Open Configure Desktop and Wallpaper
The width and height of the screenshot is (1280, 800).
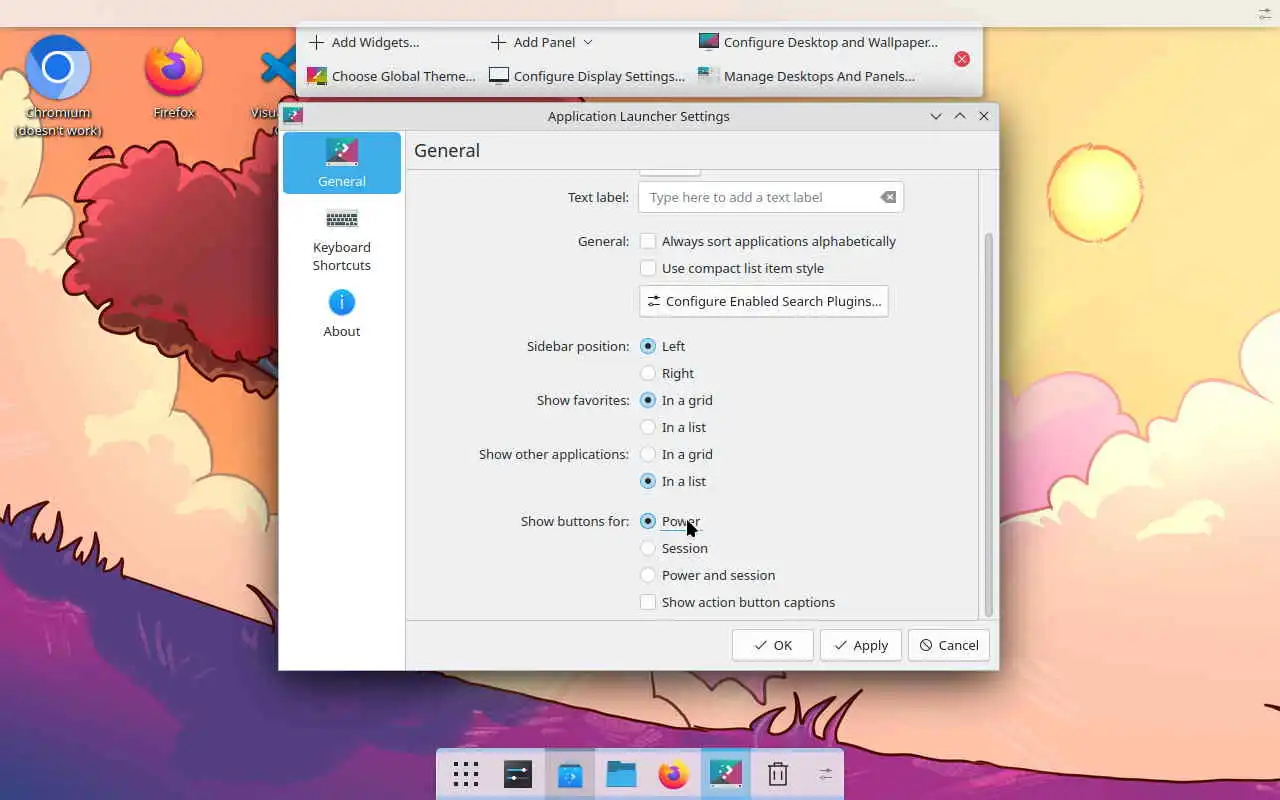point(819,42)
